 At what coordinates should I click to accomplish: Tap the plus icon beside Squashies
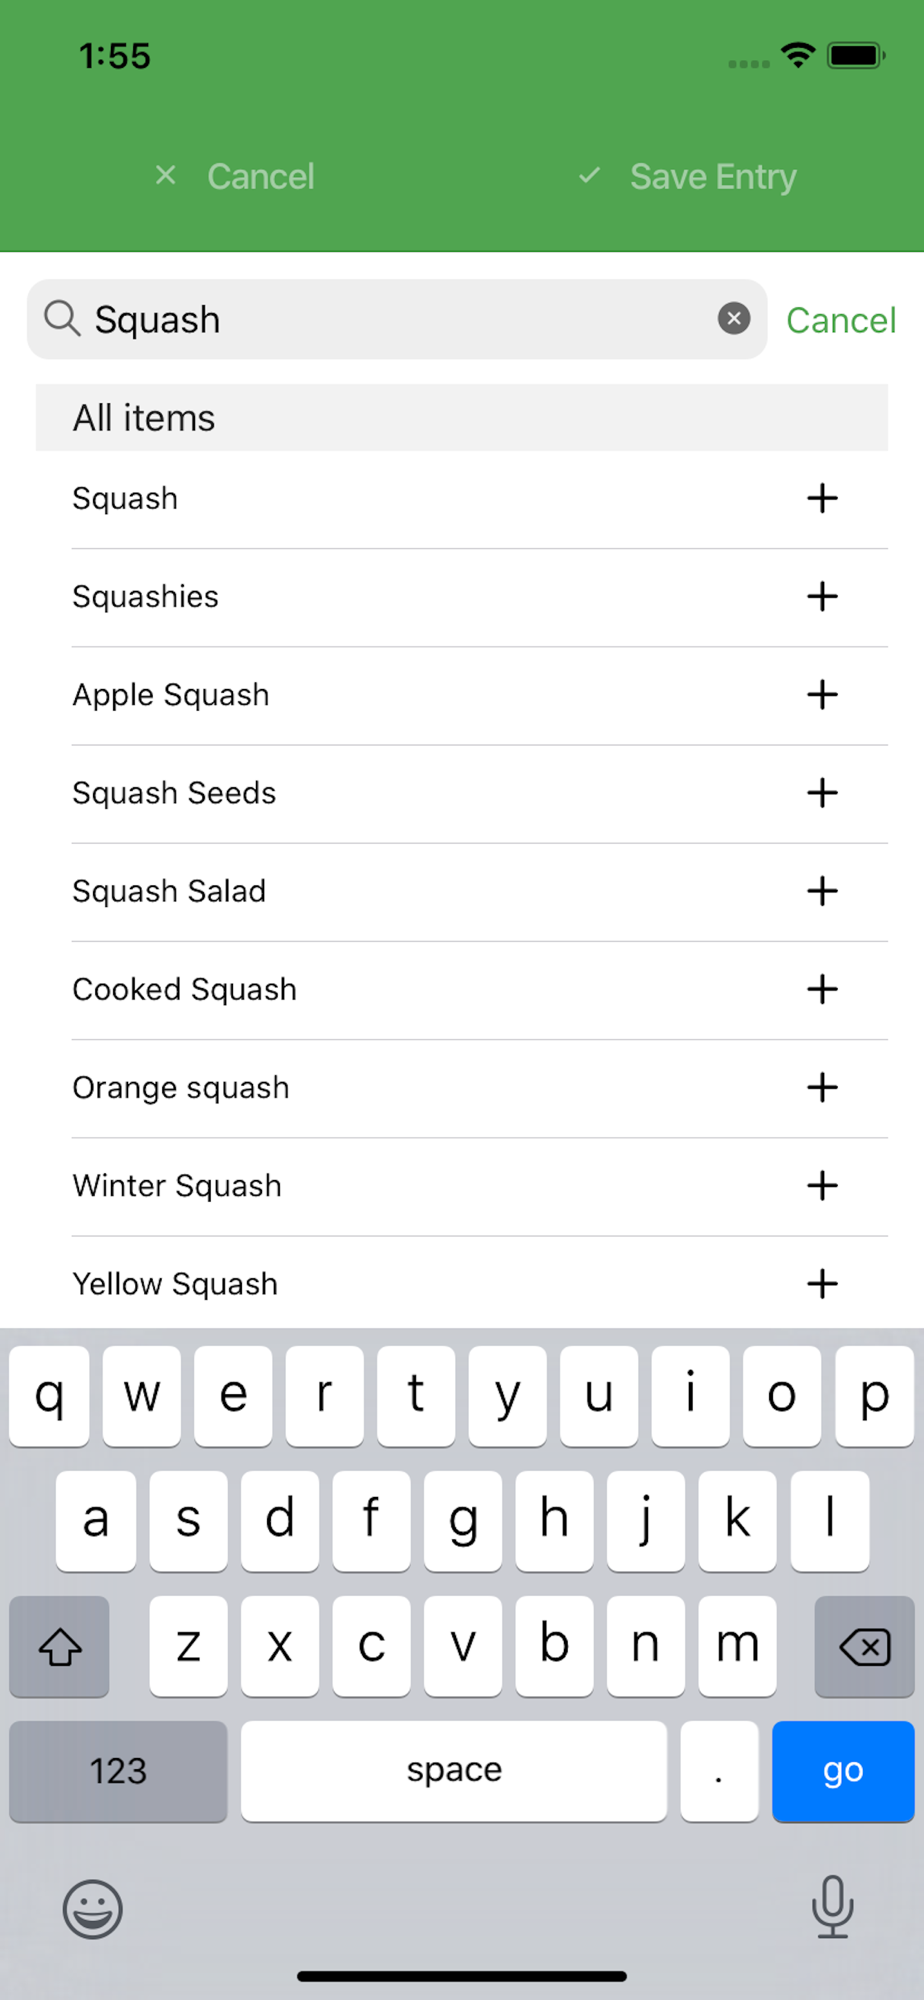coord(822,596)
